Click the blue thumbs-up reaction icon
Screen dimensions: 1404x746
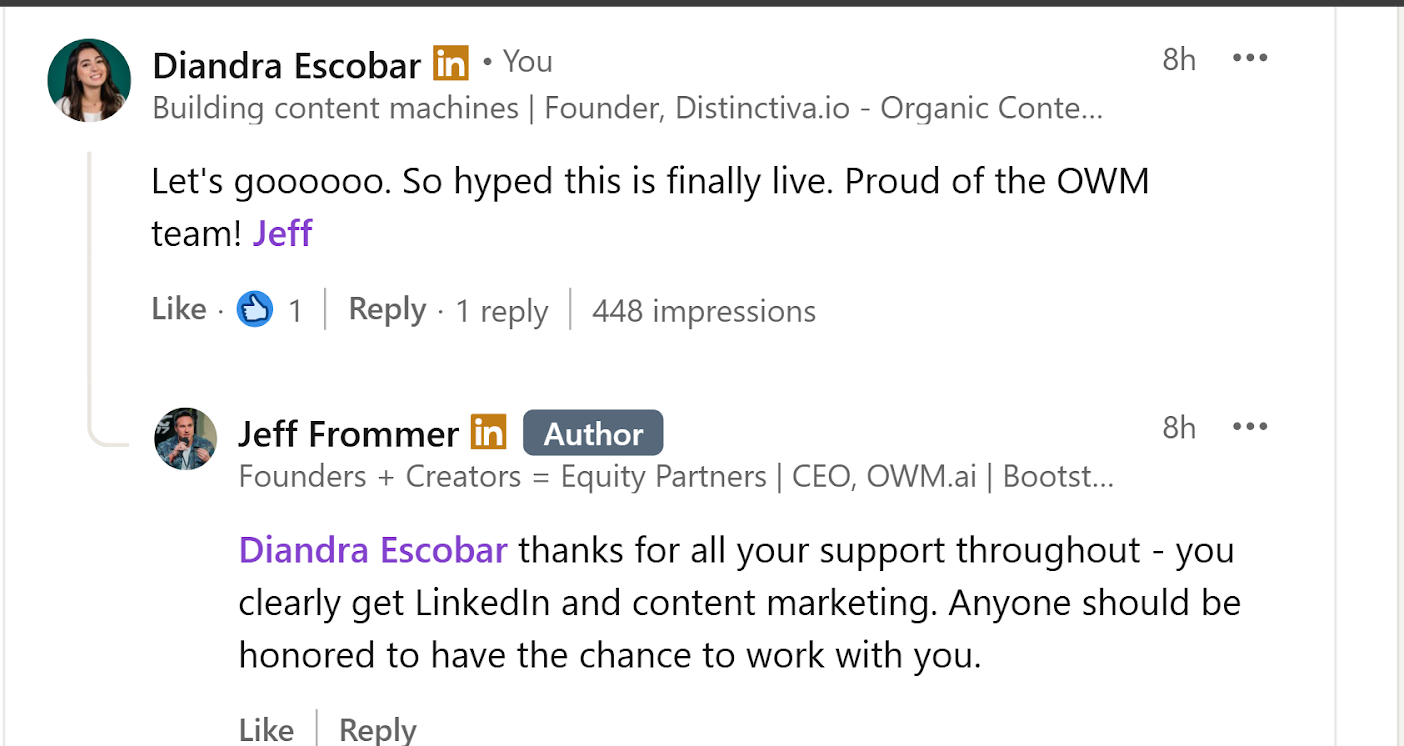point(255,309)
